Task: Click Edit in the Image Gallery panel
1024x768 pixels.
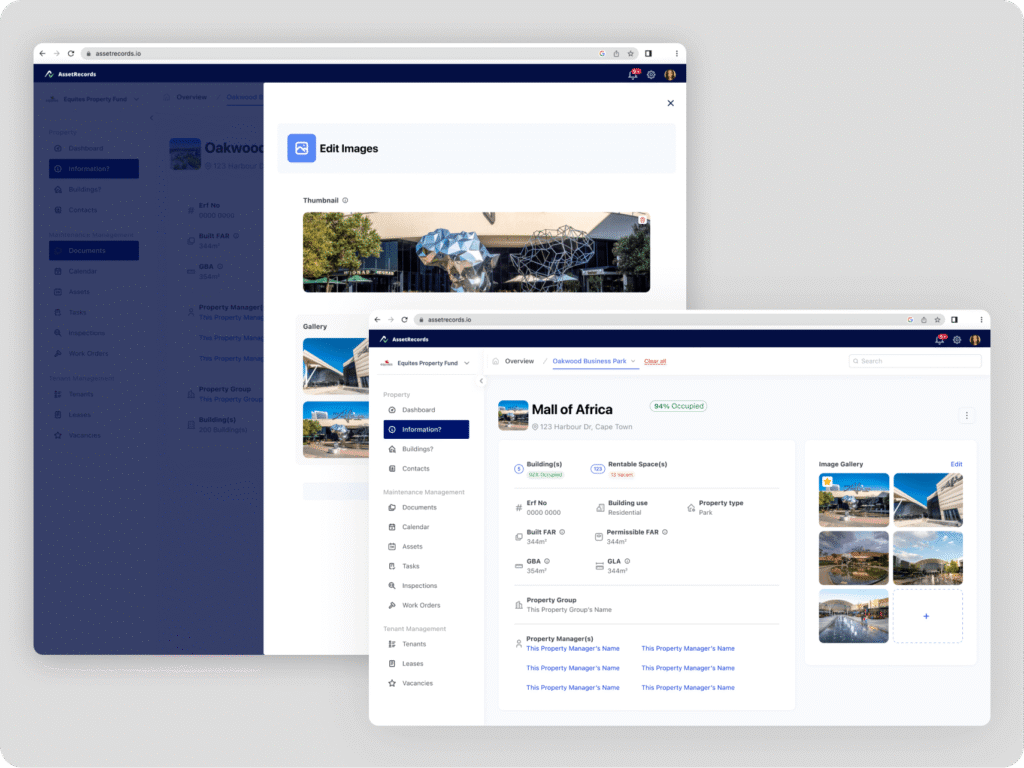Action: pyautogui.click(x=956, y=464)
